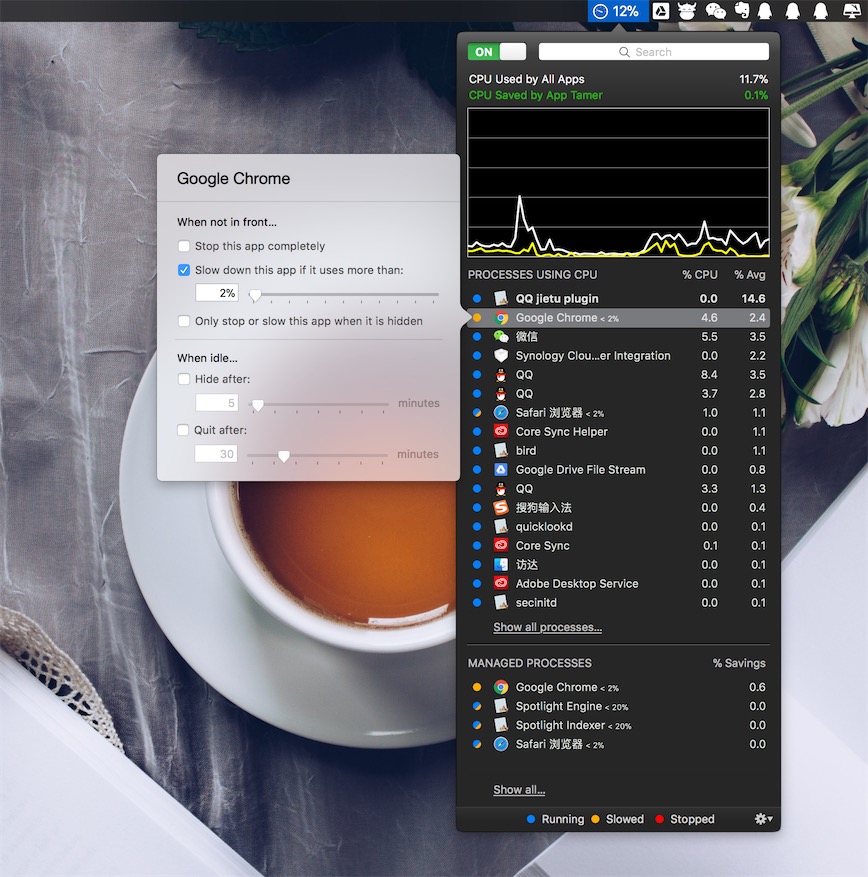Click the quicklookd process icon
868x877 pixels.
501,526
